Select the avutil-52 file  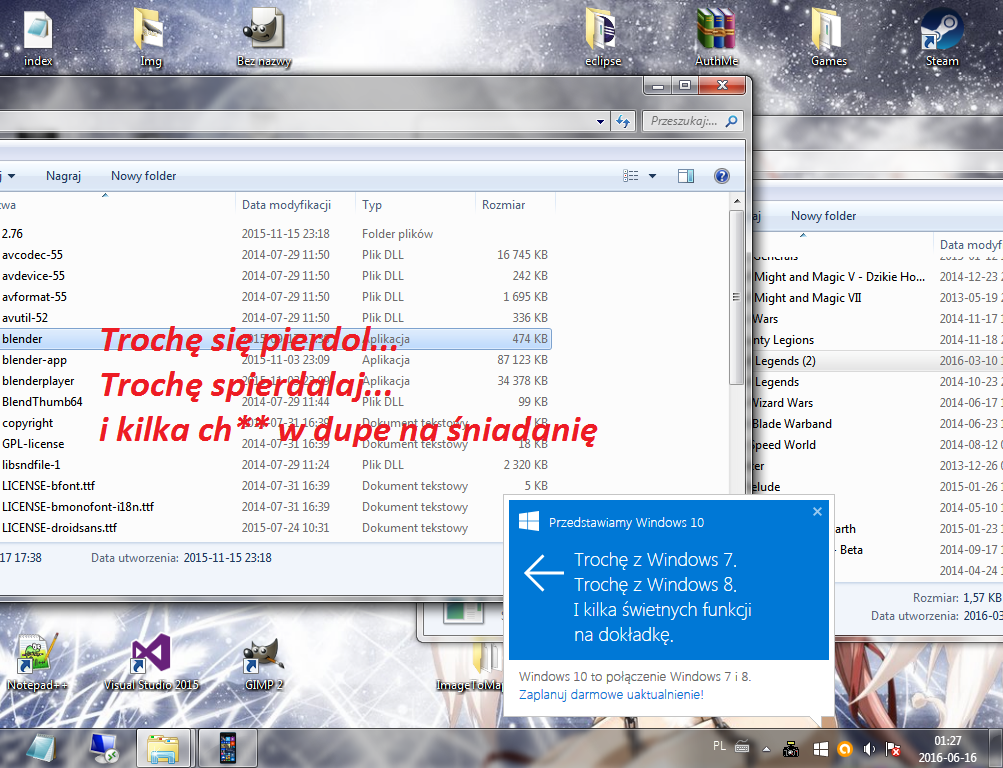(275, 318)
